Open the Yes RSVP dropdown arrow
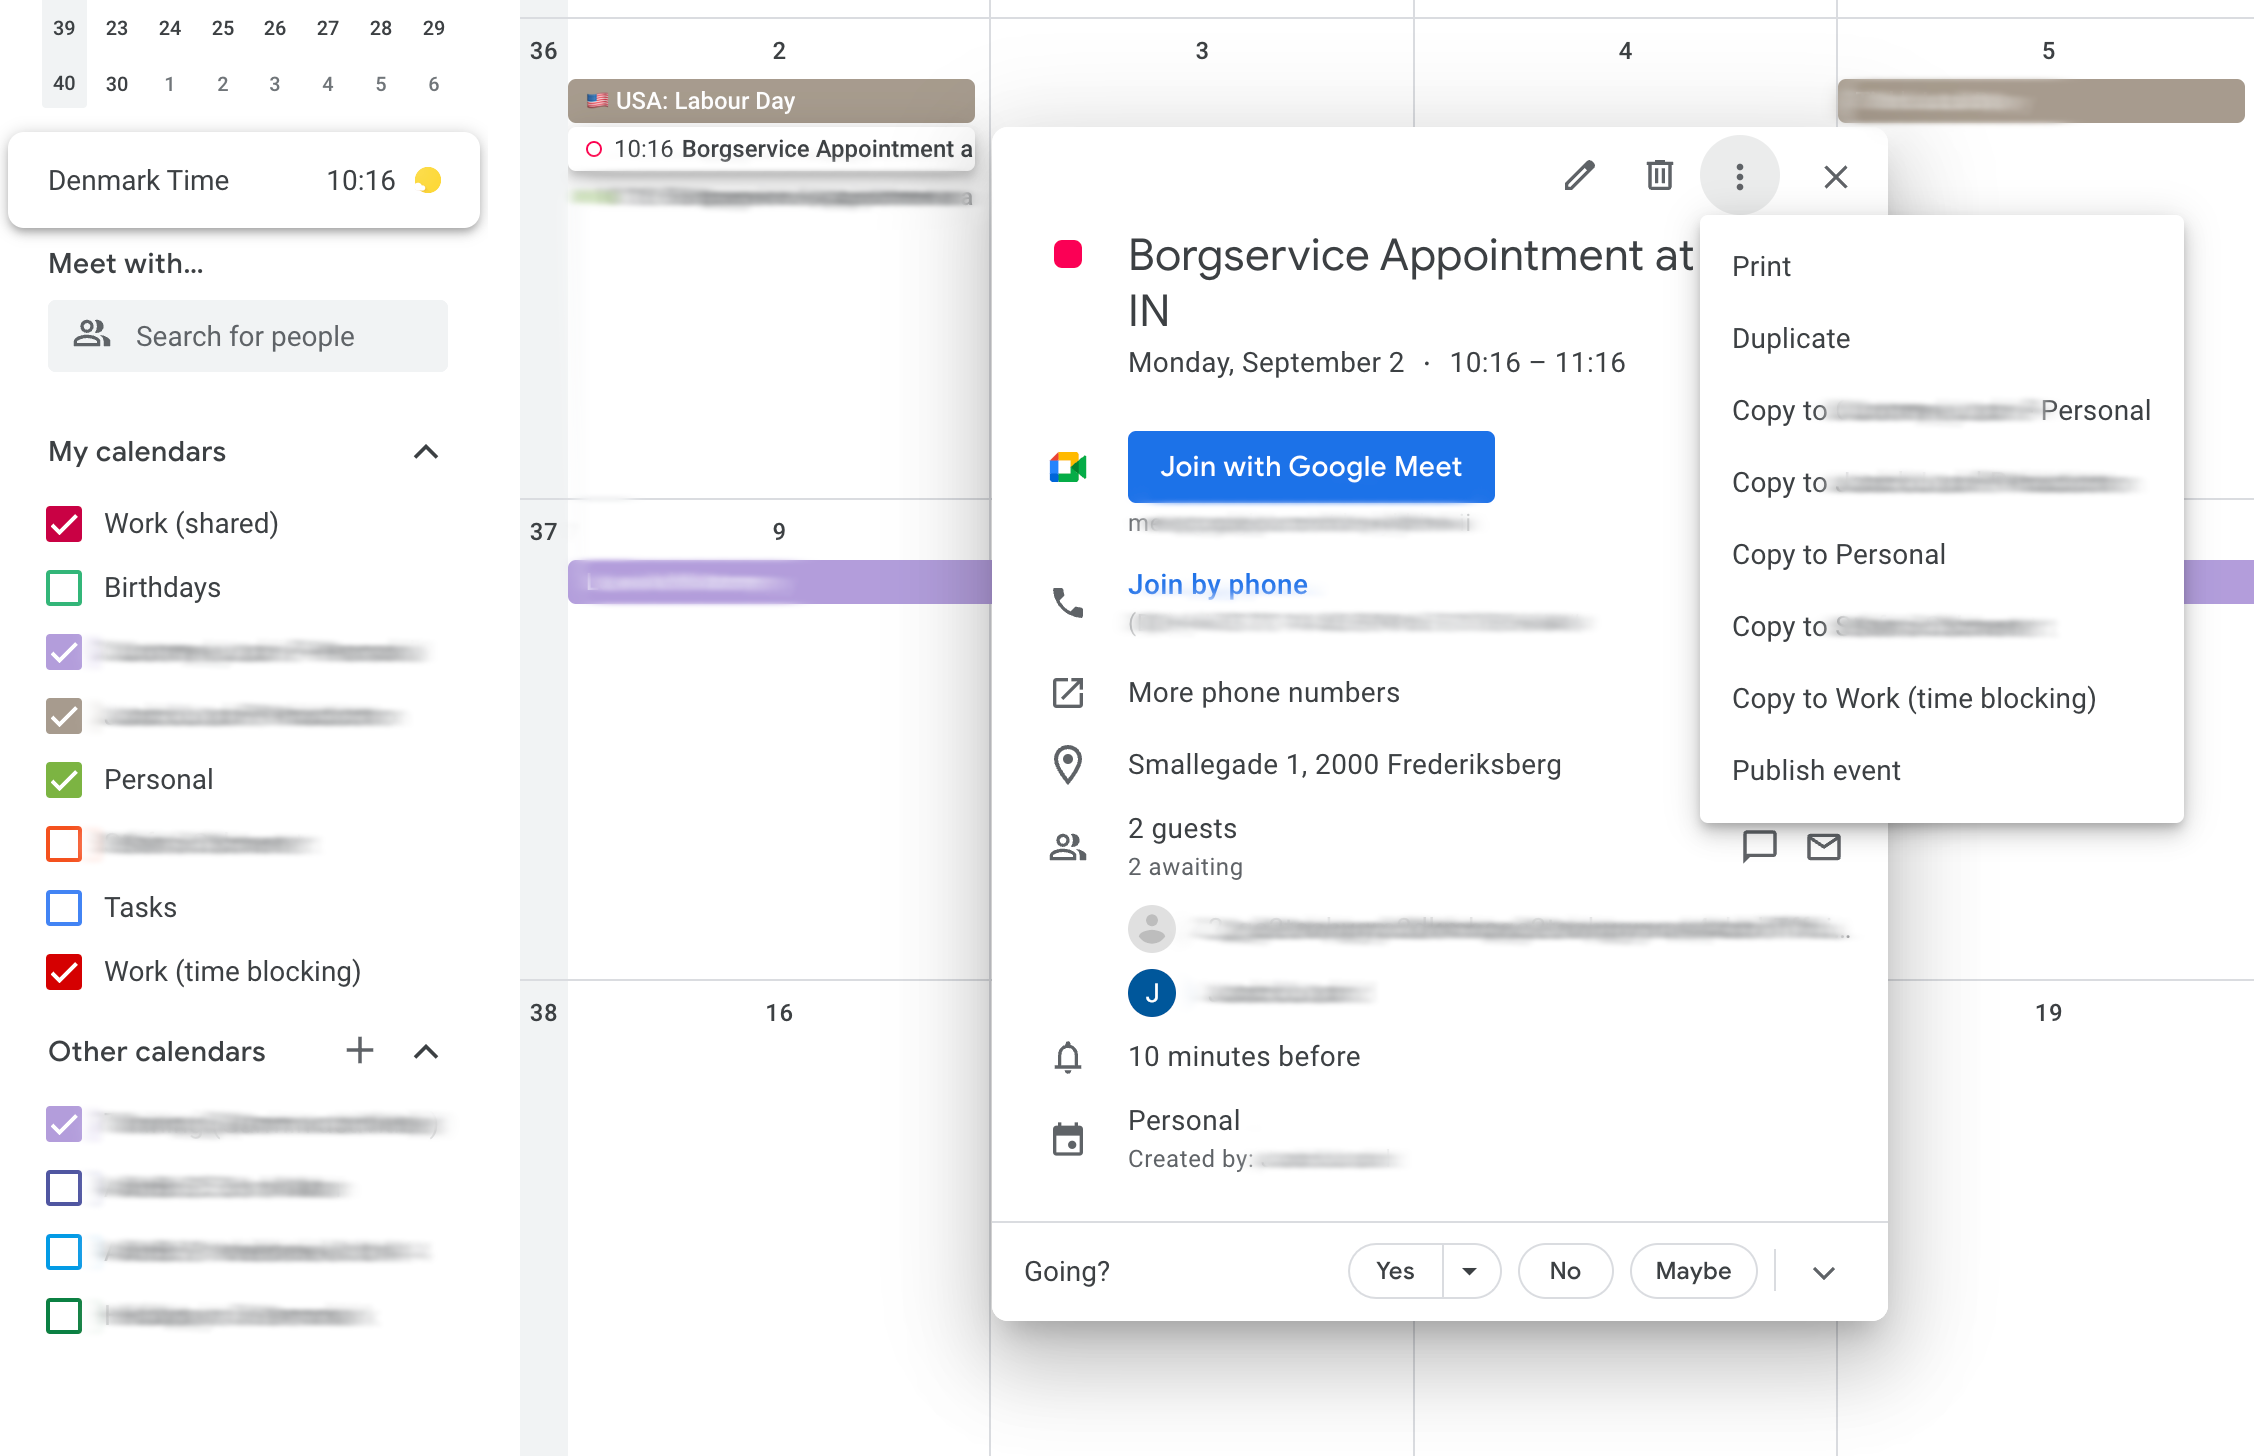 pyautogui.click(x=1469, y=1271)
